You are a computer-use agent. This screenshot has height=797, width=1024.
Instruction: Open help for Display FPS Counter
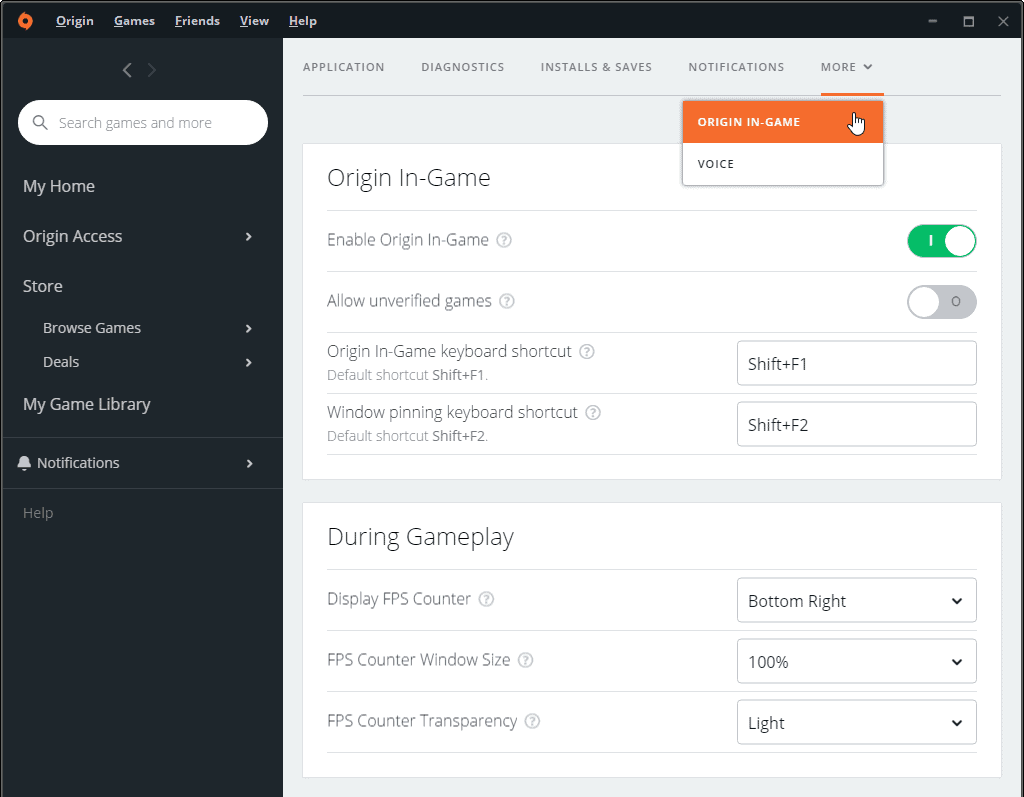pyautogui.click(x=487, y=599)
